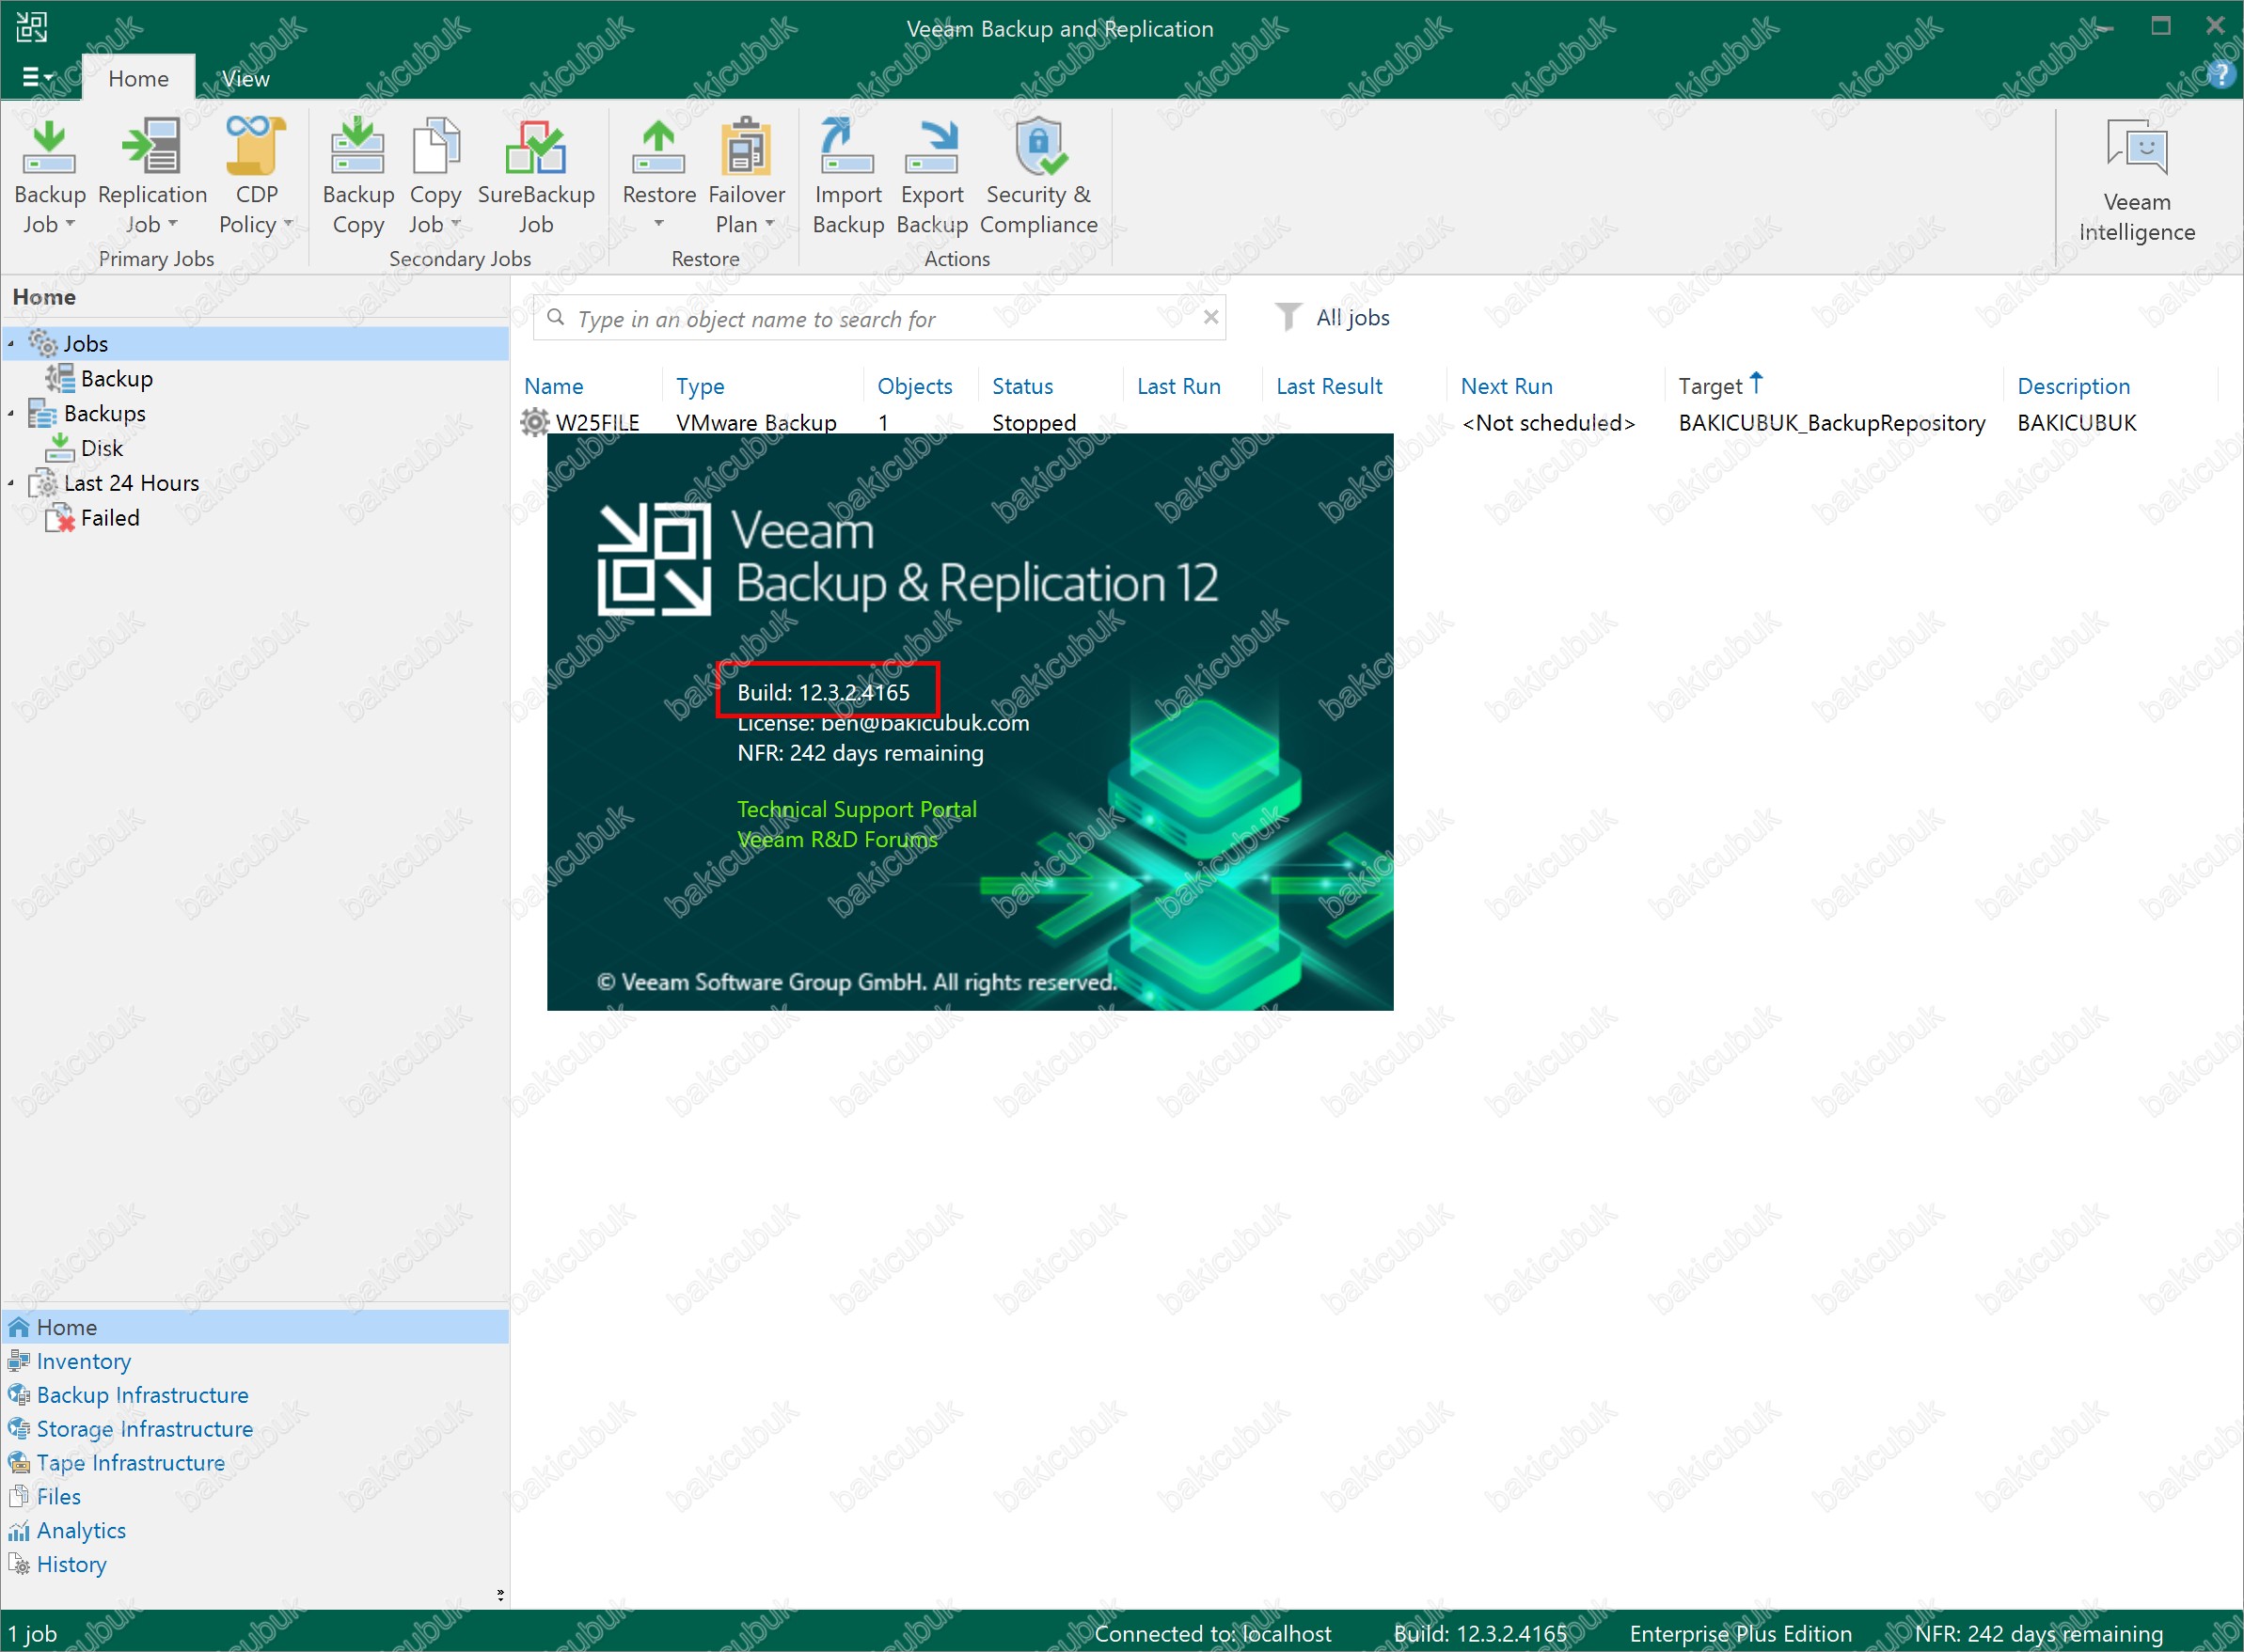Expand the Failover Plan dropdown
2244x1652 pixels.
(769, 224)
